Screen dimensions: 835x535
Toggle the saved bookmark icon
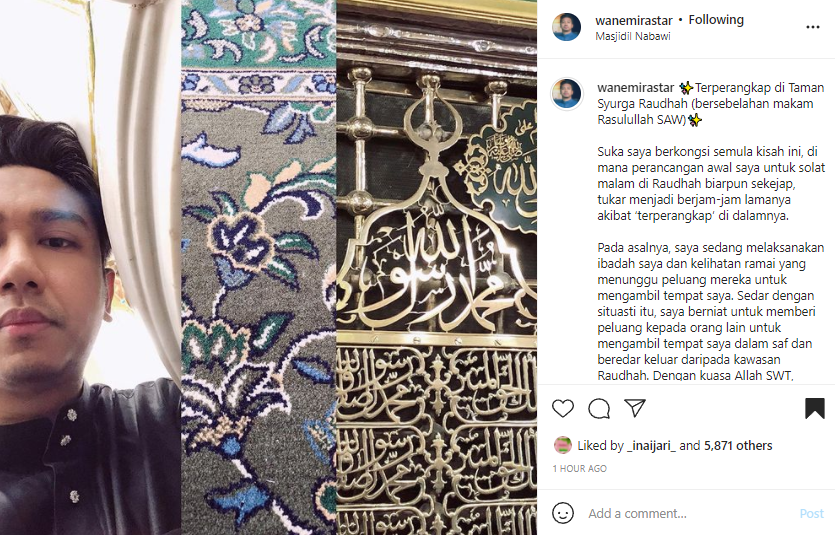pos(814,408)
